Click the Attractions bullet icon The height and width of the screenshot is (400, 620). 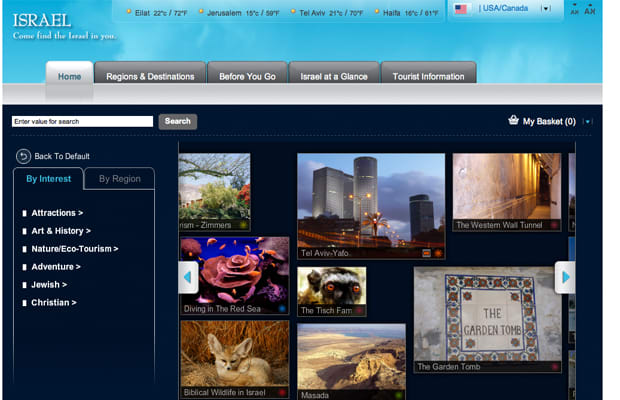(25, 213)
